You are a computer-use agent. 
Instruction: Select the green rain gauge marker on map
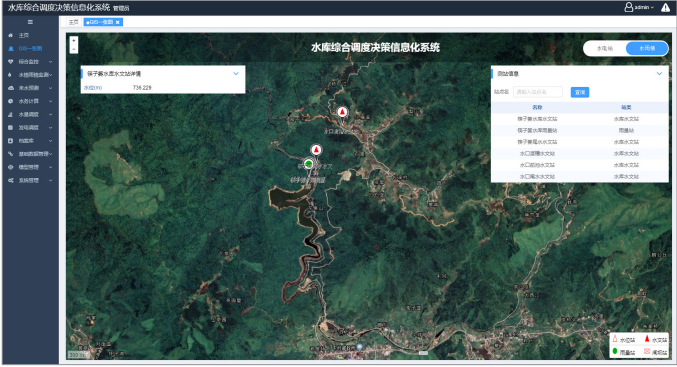pos(308,164)
